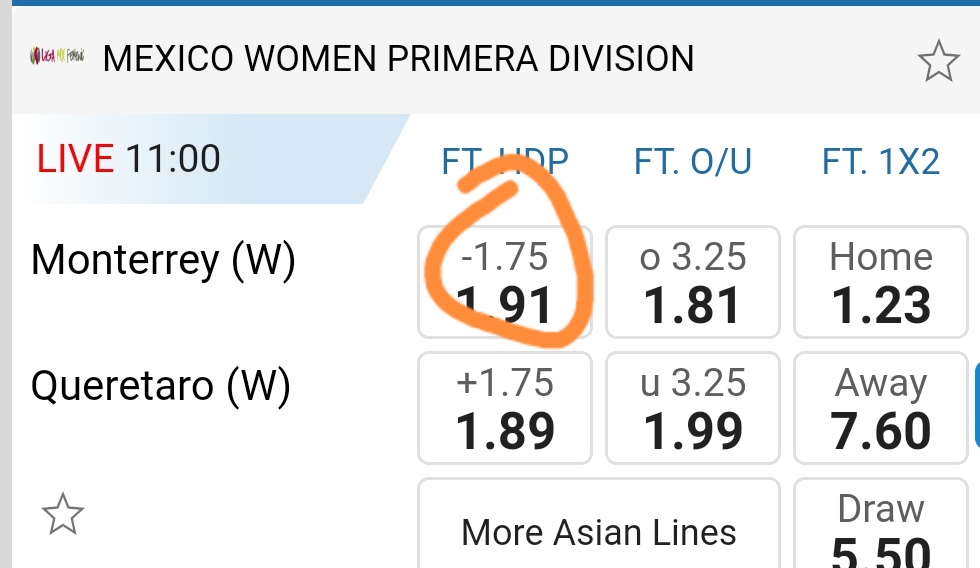Select the FT. HDP market column
Screen dimensions: 980x568
505,161
